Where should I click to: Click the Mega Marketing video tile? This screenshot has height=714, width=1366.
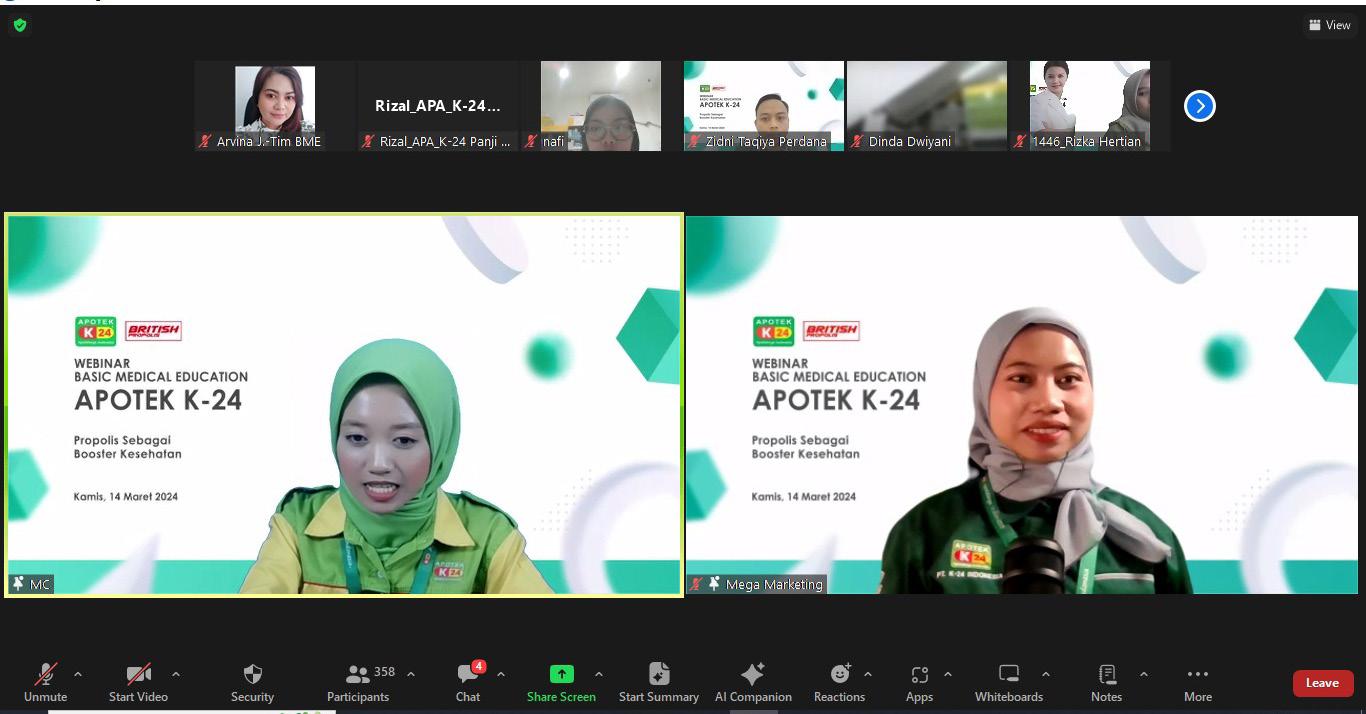point(1022,405)
